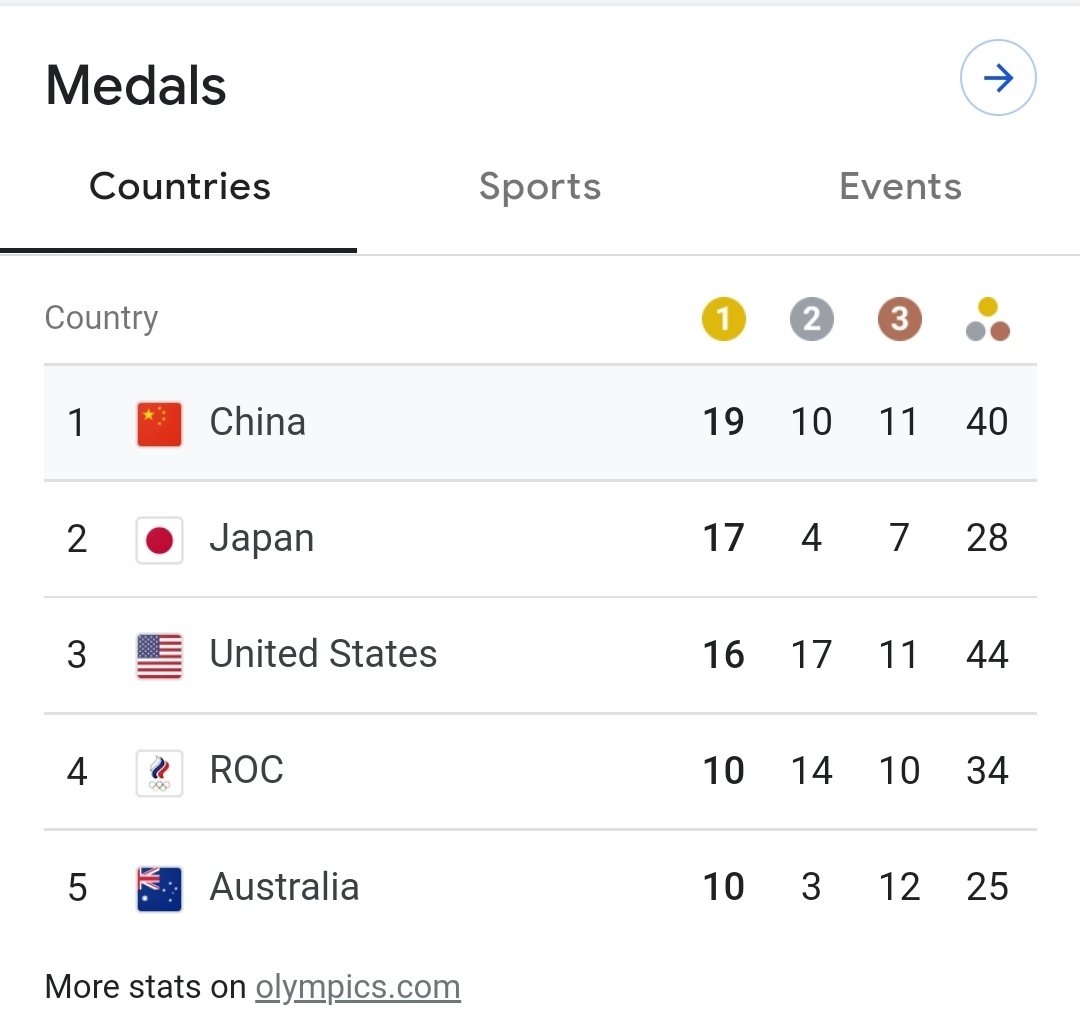
Task: Click the total medals three-dot icon
Action: (988, 320)
